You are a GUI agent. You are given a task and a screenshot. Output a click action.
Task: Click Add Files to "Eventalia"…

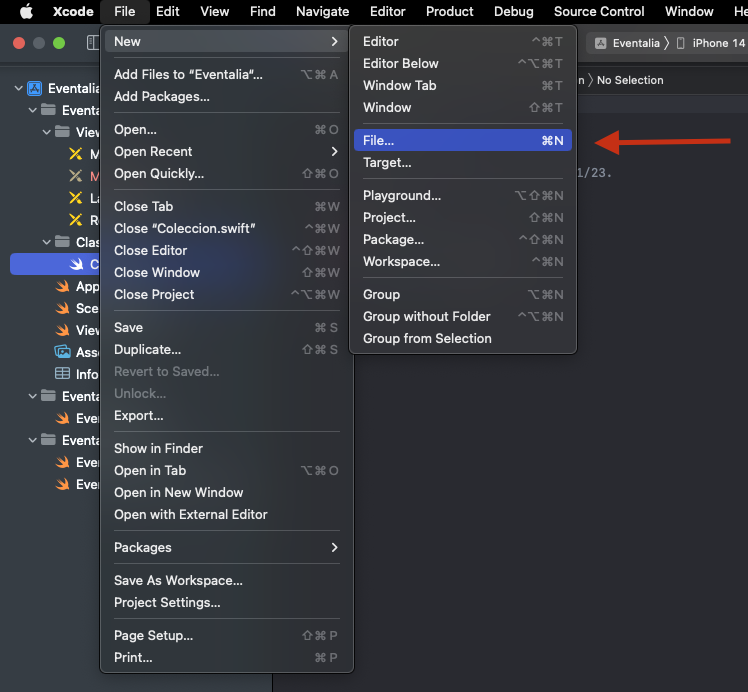(227, 74)
